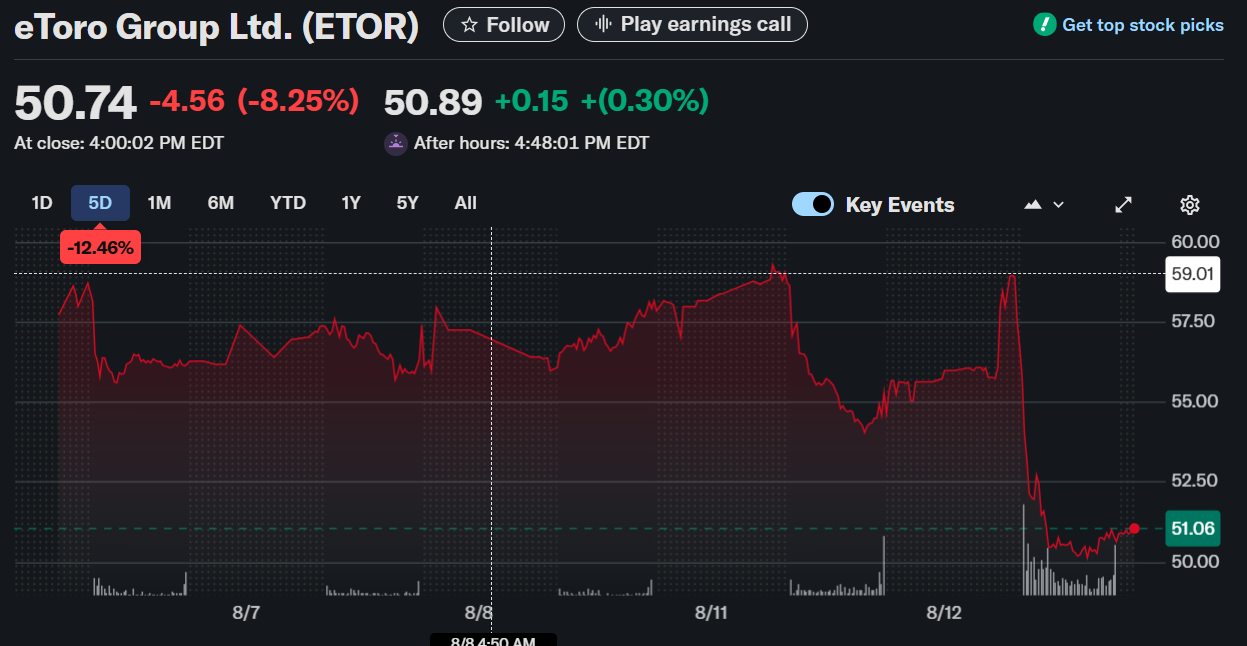Follow the eToro stock
The width and height of the screenshot is (1247, 646).
click(x=504, y=24)
